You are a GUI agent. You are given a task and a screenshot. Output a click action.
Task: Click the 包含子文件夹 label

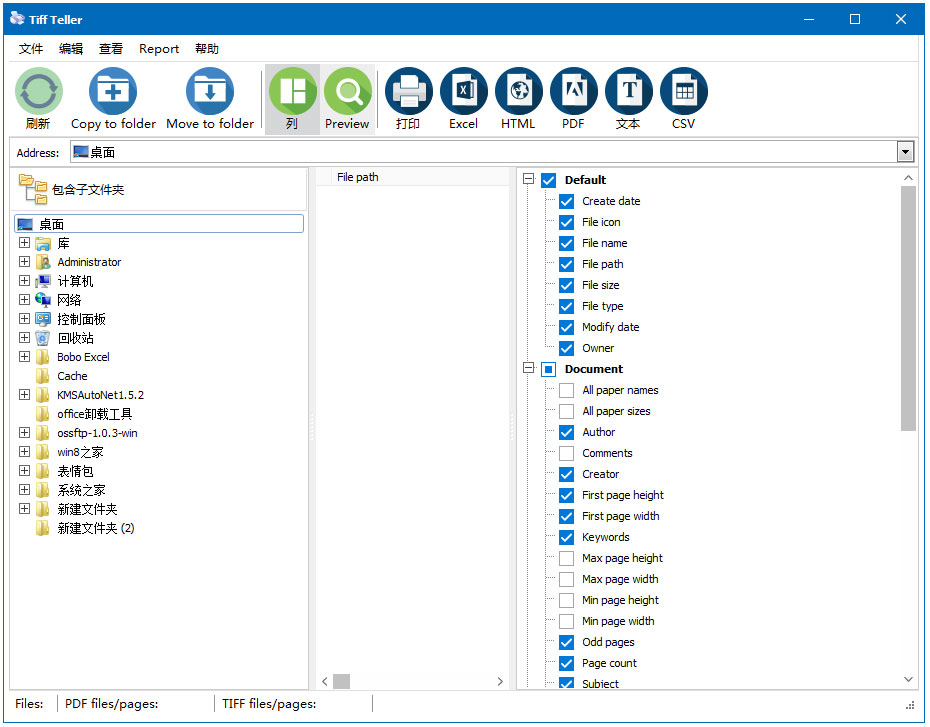(88, 190)
